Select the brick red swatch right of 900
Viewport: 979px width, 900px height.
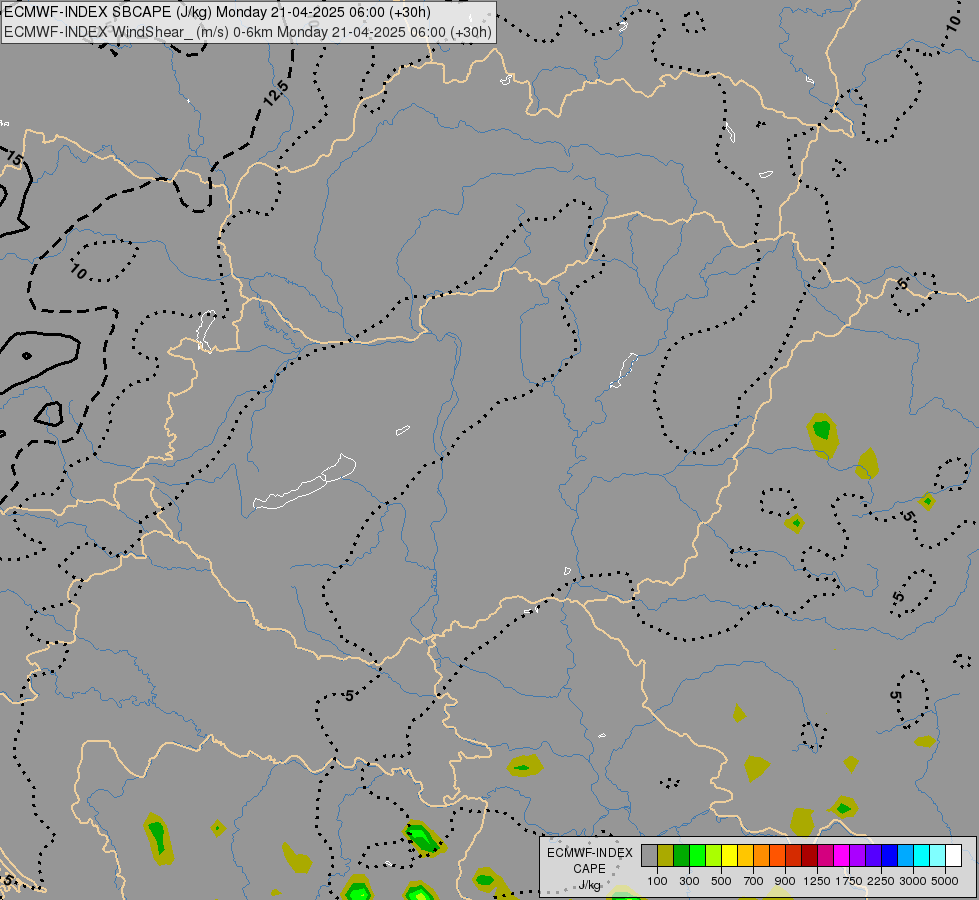(794, 856)
